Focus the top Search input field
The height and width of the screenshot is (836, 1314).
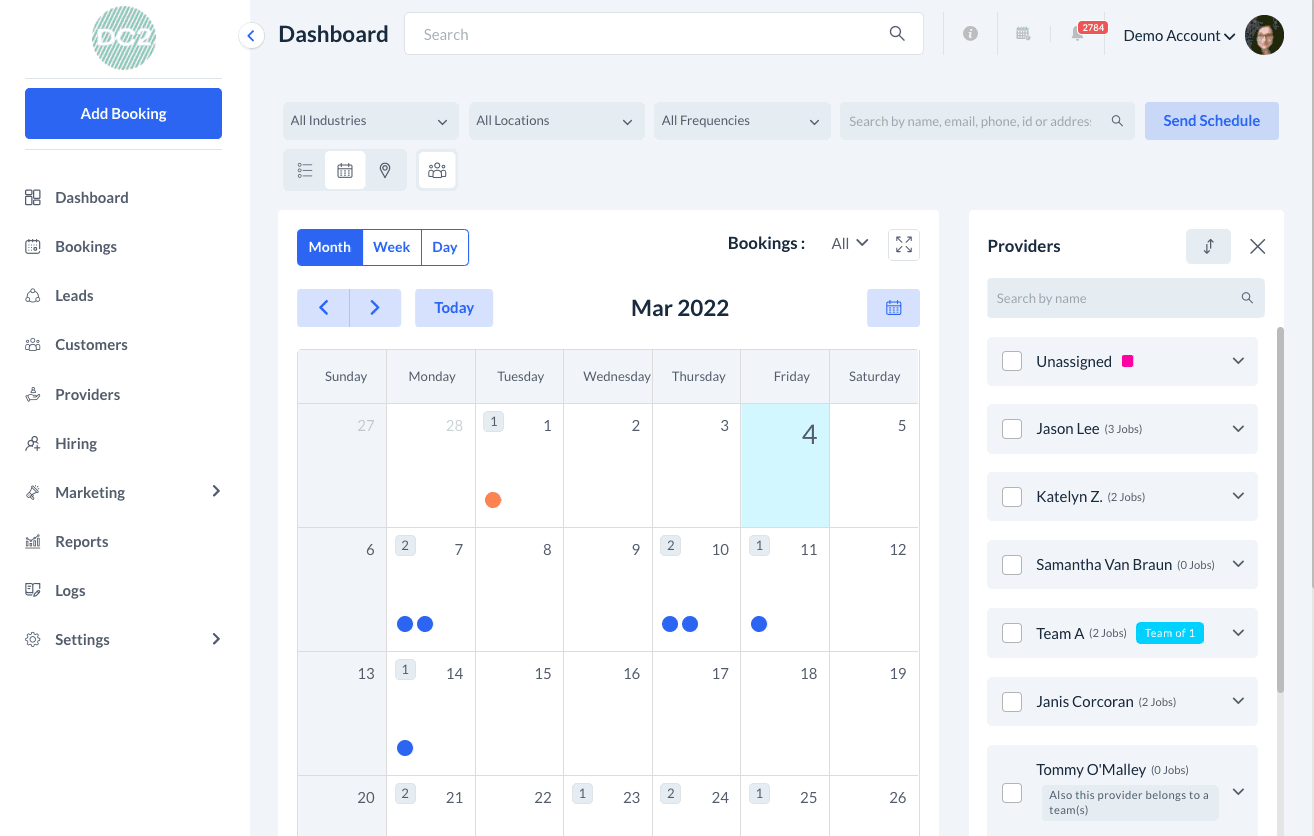click(664, 34)
